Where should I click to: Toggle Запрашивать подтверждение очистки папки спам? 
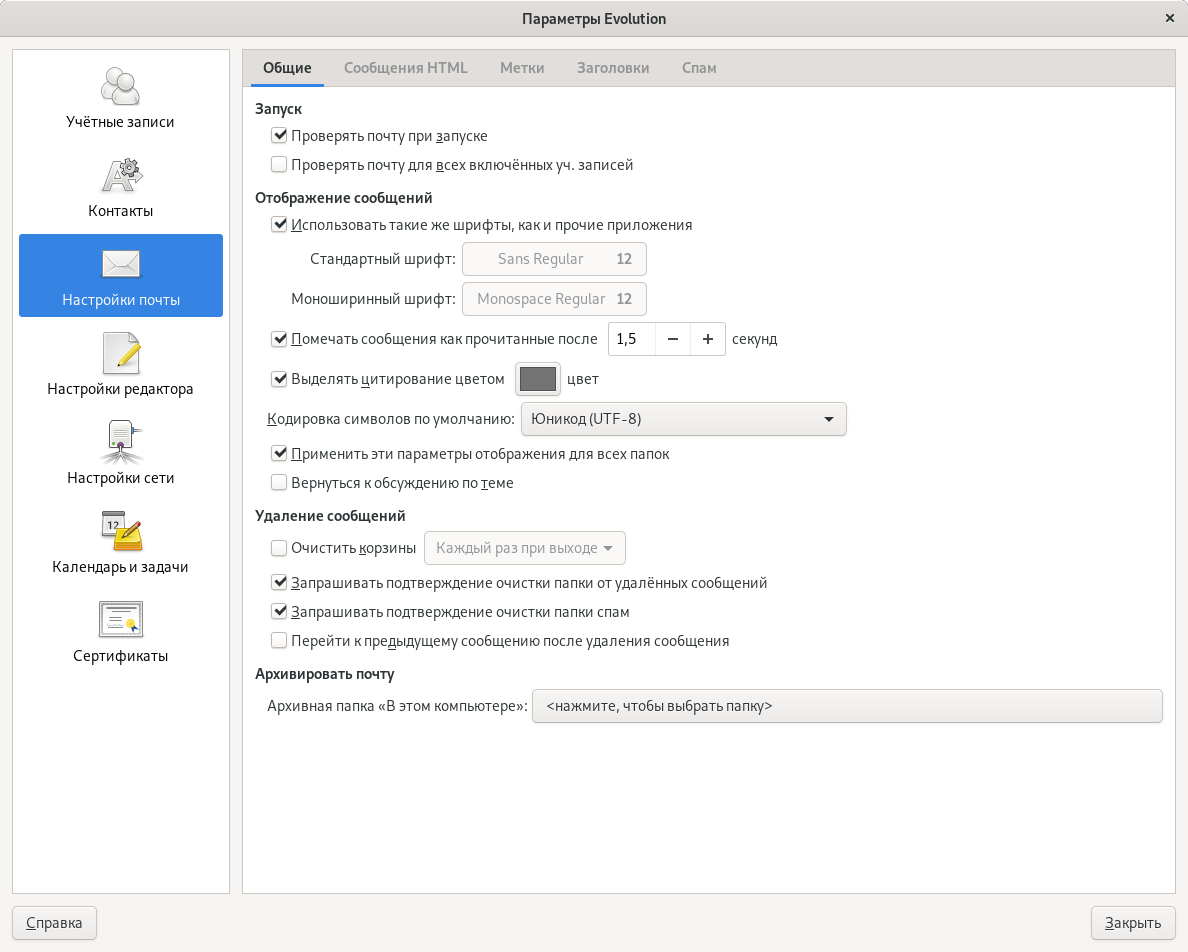(279, 611)
